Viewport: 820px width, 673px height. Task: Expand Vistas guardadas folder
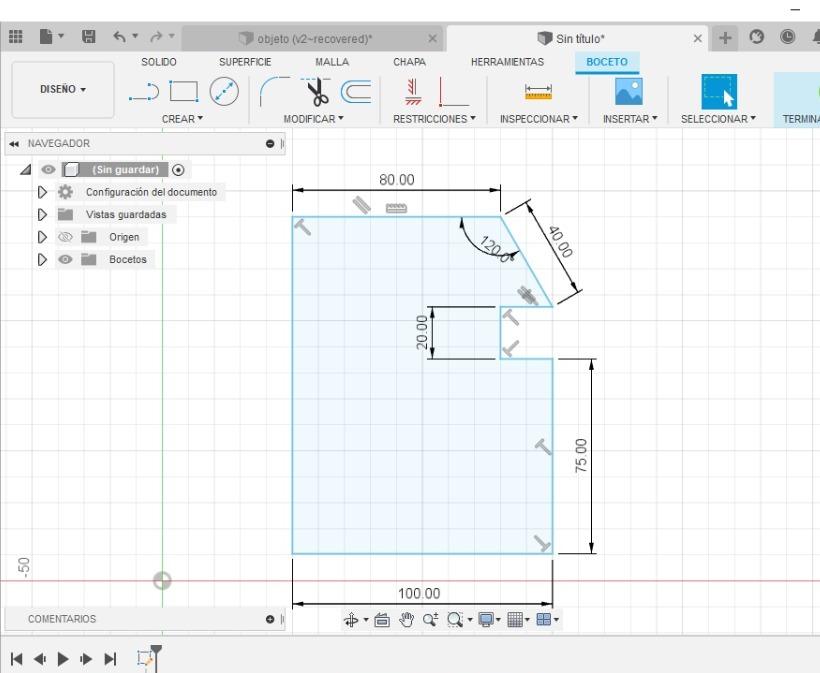(42, 215)
